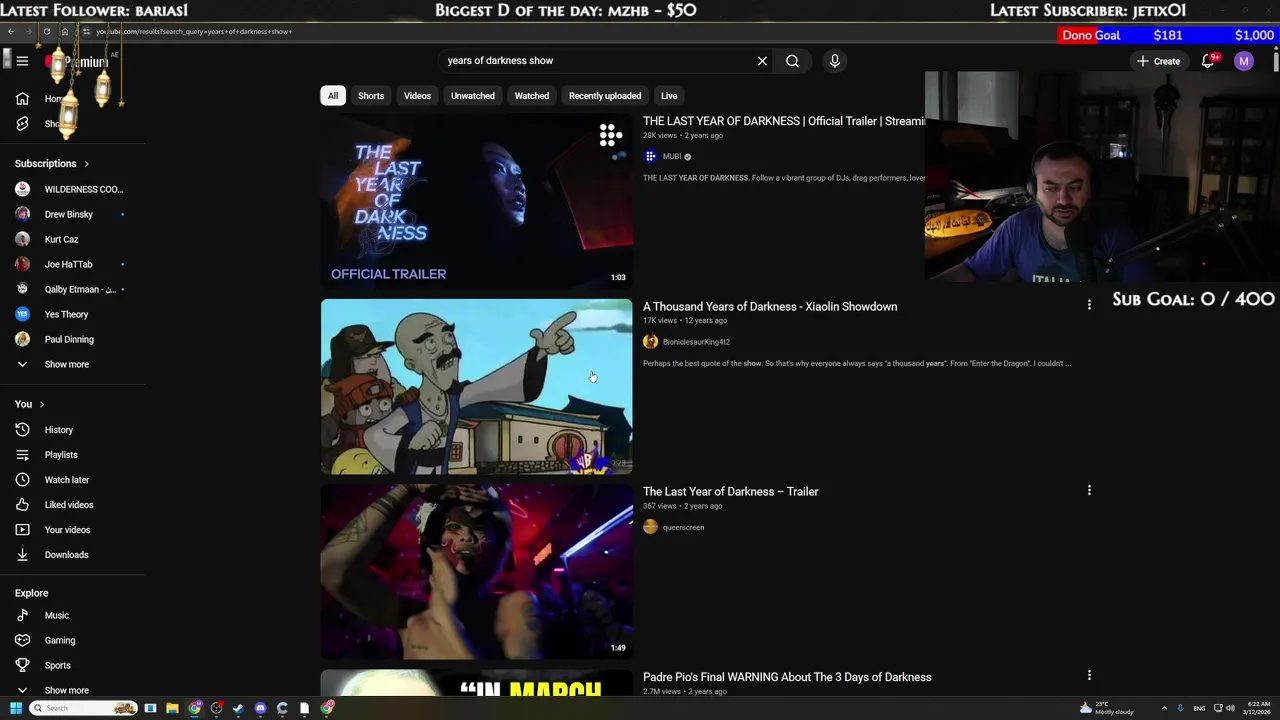
Task: Click the magnifier search button
Action: pyautogui.click(x=792, y=61)
